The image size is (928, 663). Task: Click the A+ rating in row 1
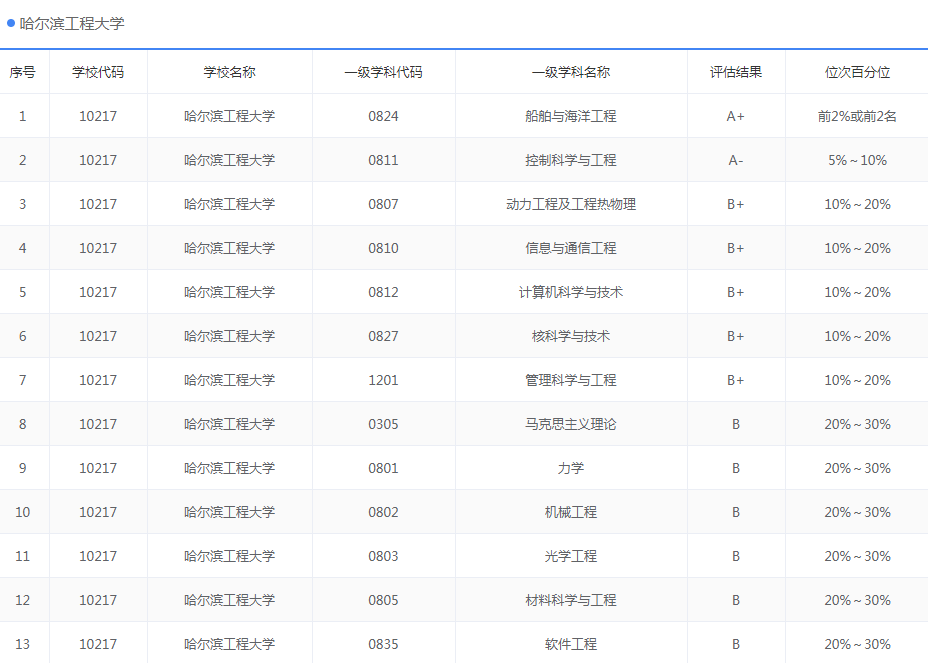735,115
